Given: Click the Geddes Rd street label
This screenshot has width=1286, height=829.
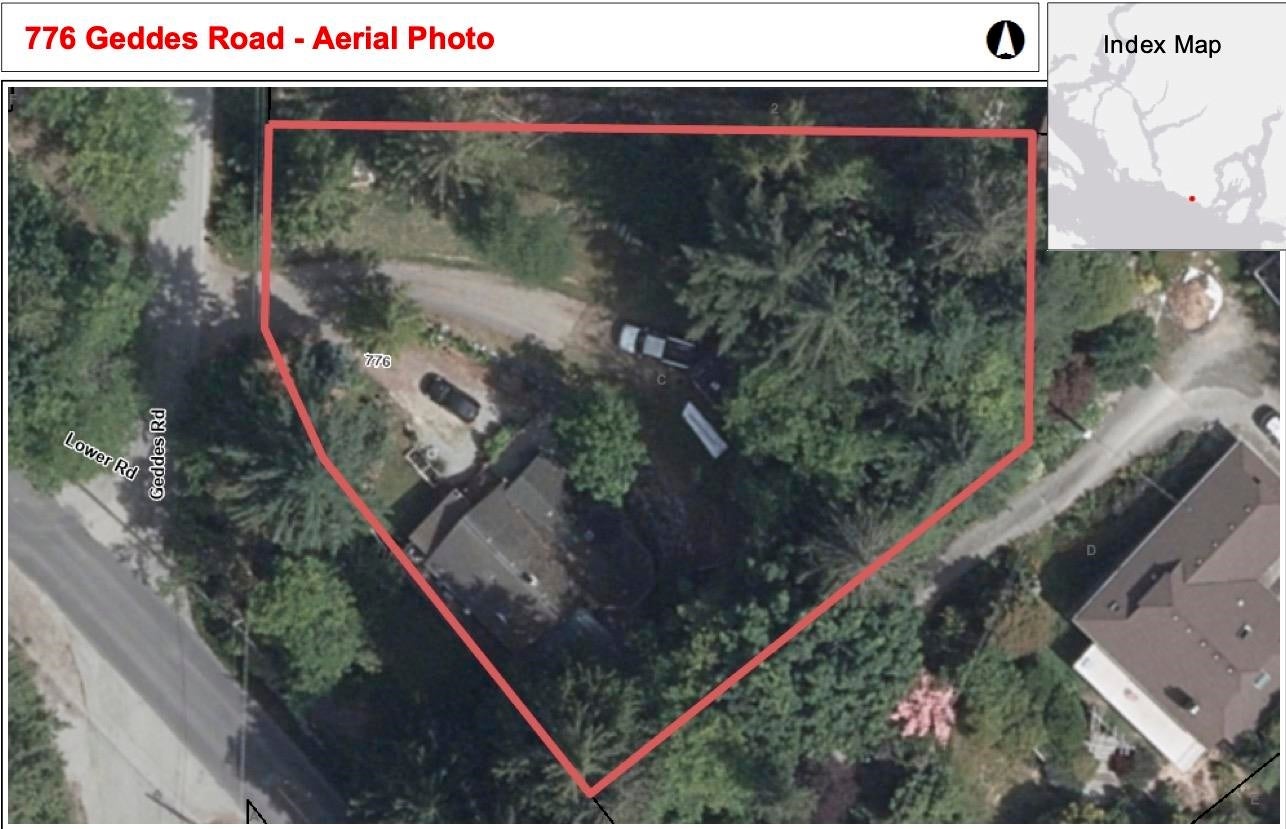Looking at the screenshot, I should point(158,453).
